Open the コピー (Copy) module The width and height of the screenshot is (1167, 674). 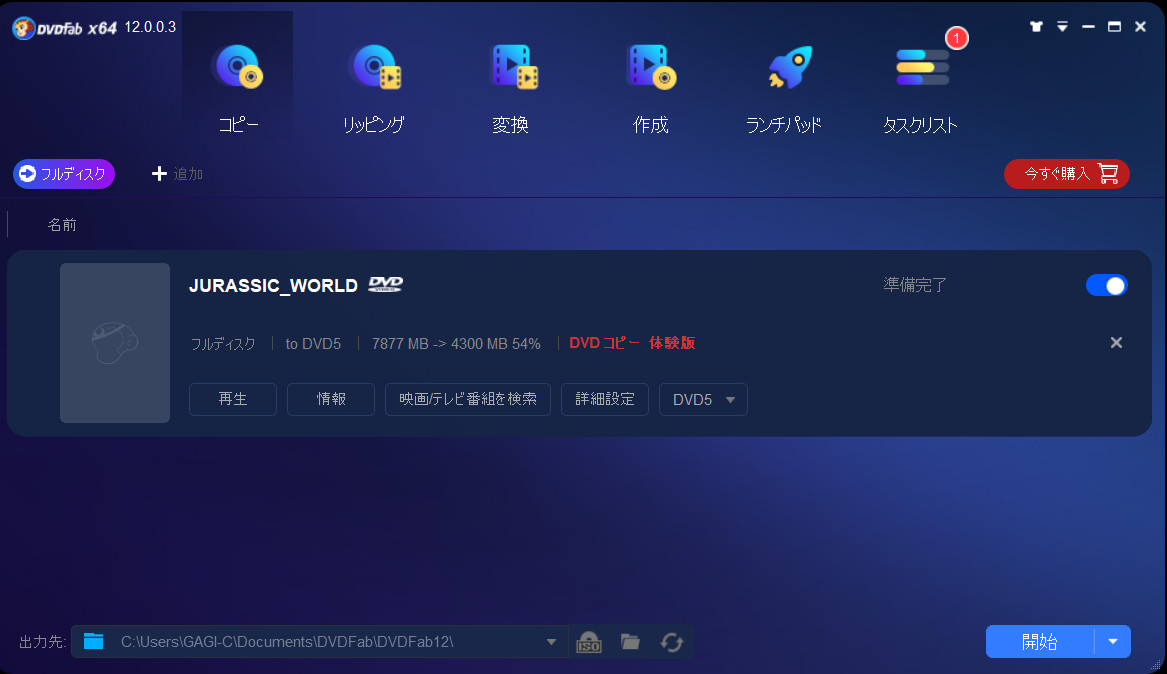click(237, 88)
